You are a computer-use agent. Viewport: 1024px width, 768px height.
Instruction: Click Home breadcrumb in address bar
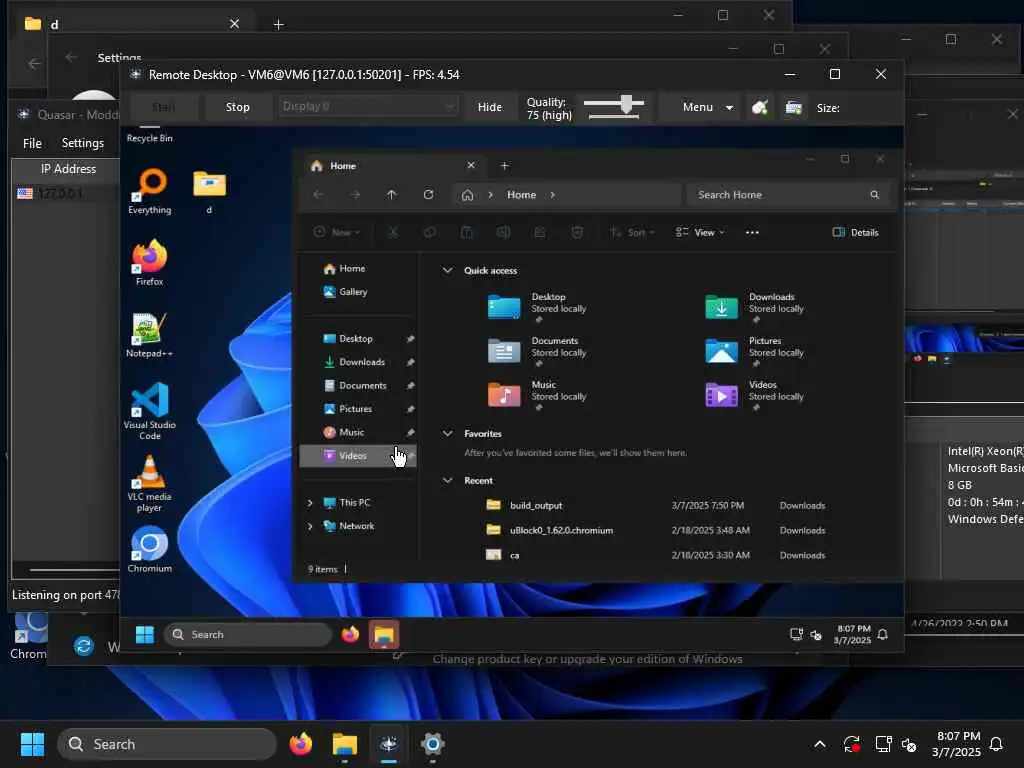click(x=521, y=195)
